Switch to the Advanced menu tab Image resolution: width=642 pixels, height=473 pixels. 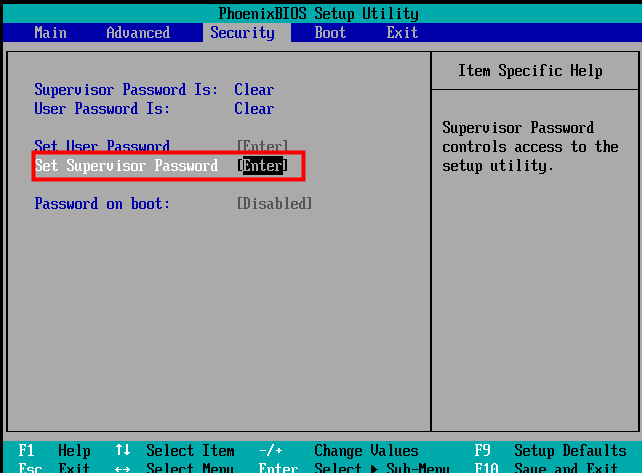138,33
